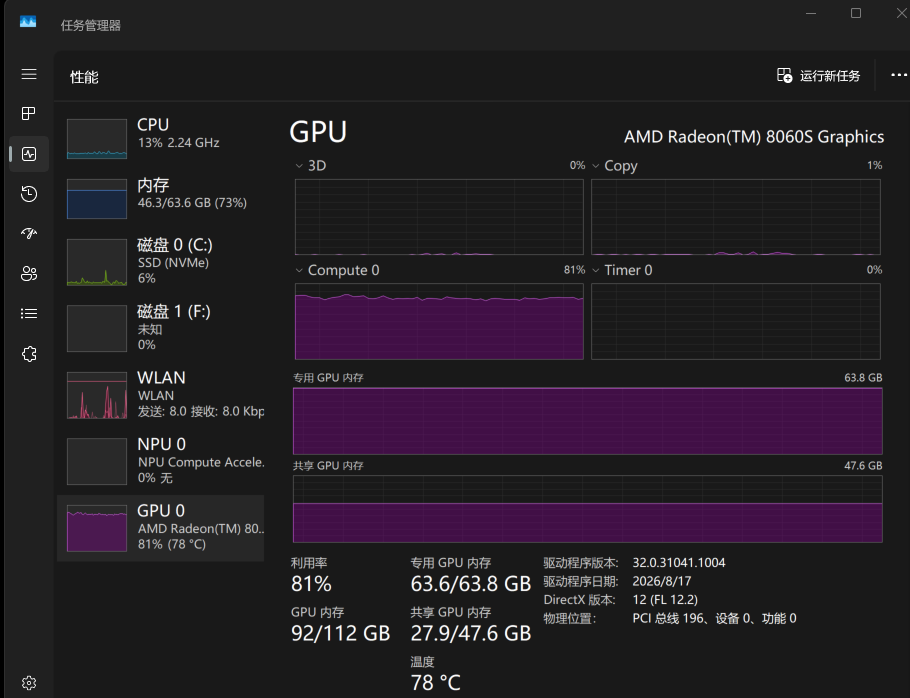This screenshot has width=910, height=698.
Task: Click the Task Manager app icon in title bar
Action: click(x=28, y=22)
